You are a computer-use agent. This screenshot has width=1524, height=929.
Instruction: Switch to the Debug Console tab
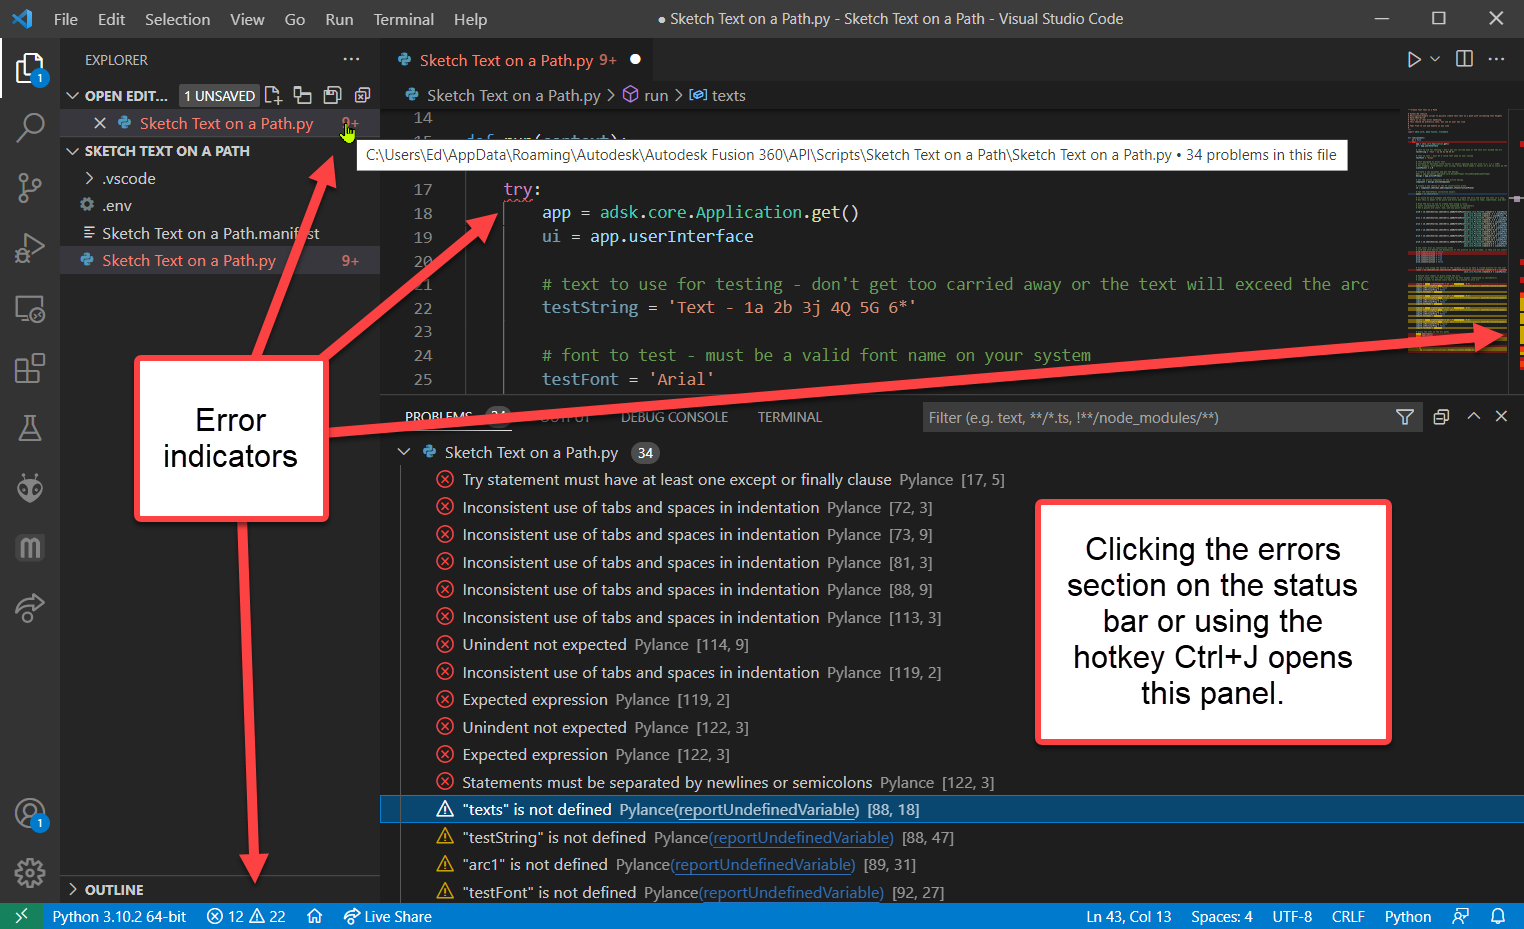(674, 417)
